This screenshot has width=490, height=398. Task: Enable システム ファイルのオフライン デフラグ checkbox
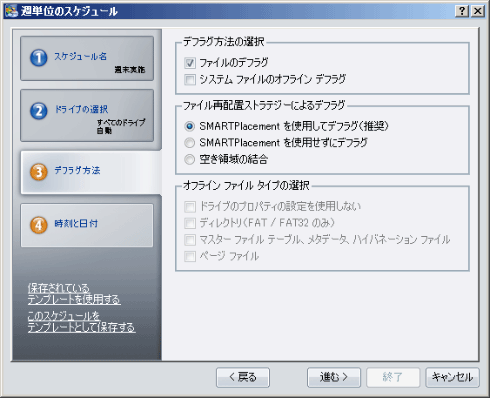point(190,80)
